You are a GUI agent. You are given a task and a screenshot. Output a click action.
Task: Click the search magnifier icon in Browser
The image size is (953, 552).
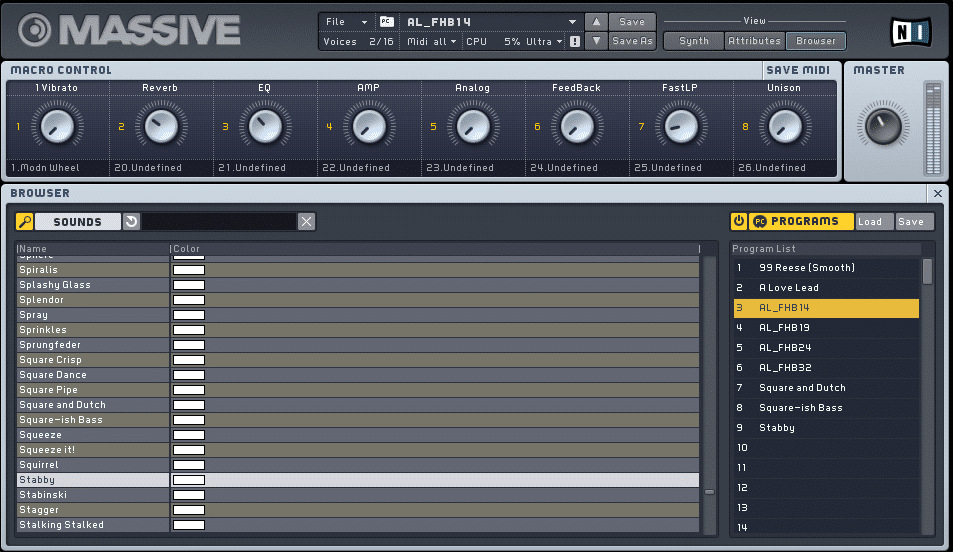[24, 221]
